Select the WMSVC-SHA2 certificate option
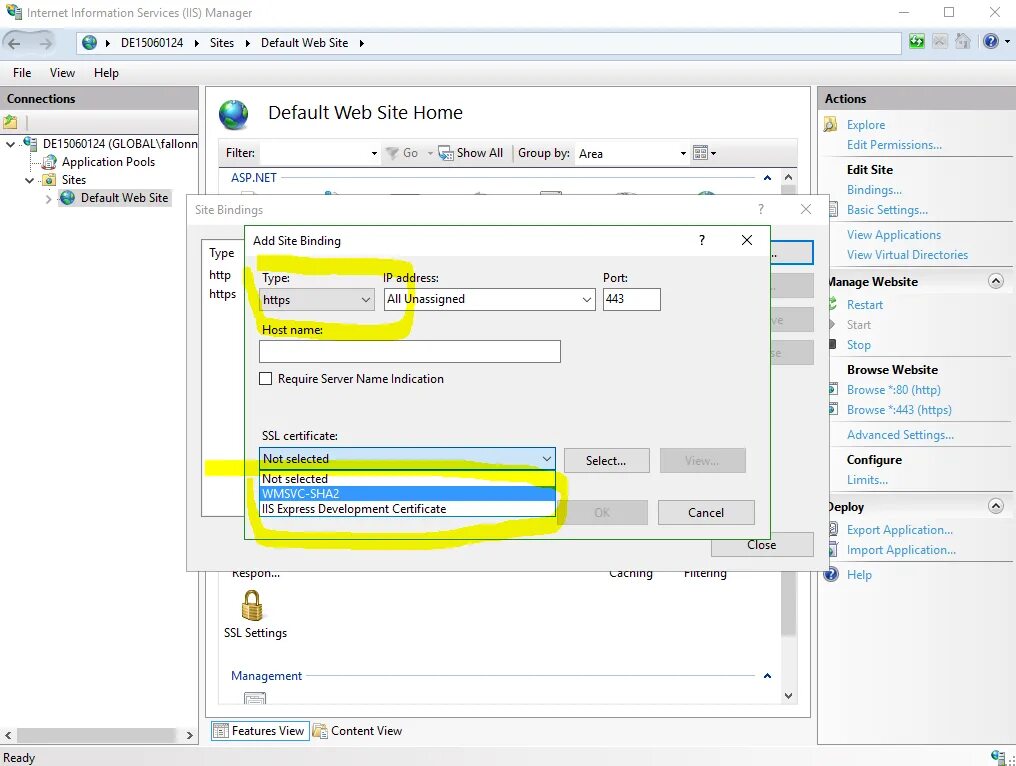 coord(407,494)
